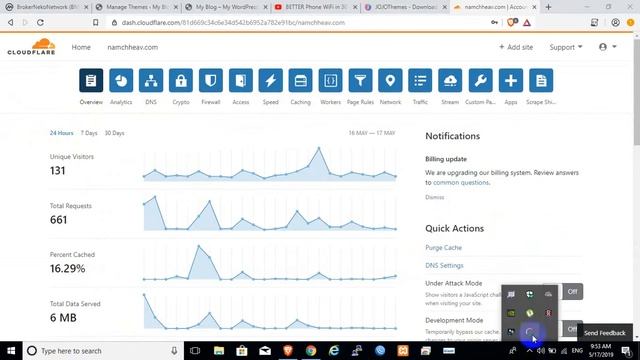Open the Traffic section icon

[x=420, y=80]
